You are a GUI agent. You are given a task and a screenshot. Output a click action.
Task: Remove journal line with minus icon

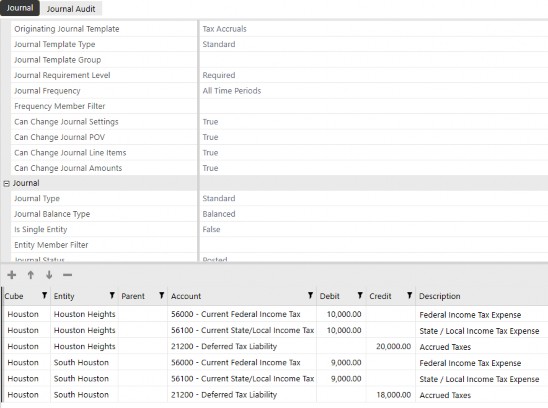pyautogui.click(x=67, y=275)
